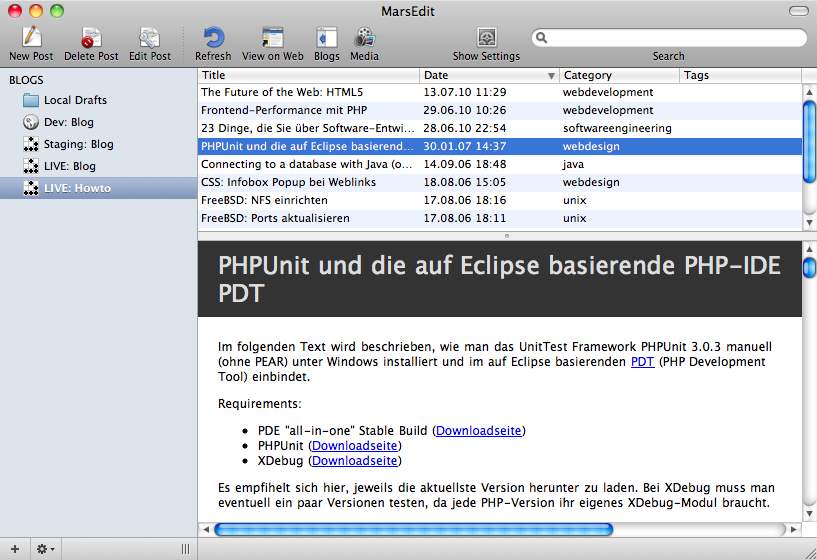Click preview scroll left arrow
The height and width of the screenshot is (560, 817).
point(206,529)
